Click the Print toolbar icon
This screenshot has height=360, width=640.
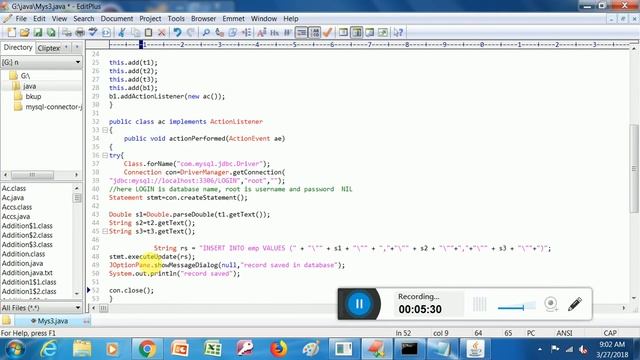click(x=80, y=32)
